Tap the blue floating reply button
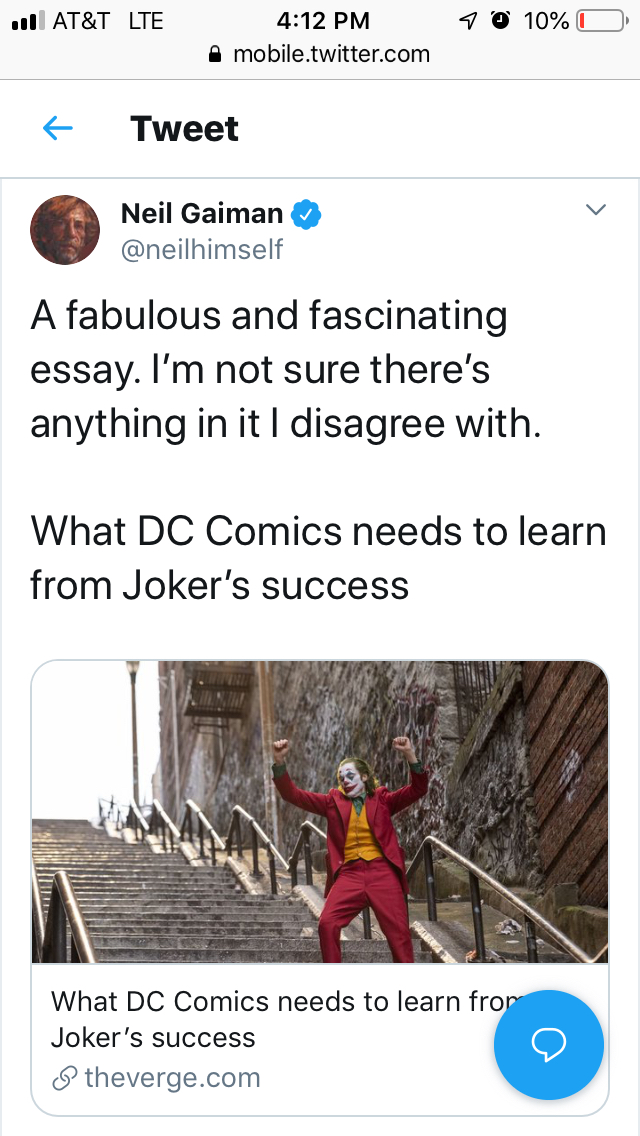The image size is (640, 1136). click(548, 1044)
